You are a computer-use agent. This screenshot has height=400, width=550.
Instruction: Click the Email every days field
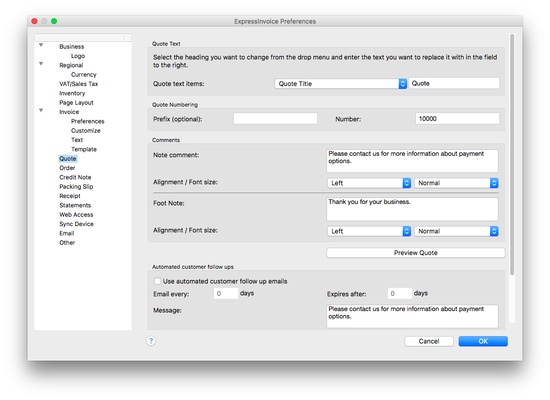point(226,293)
